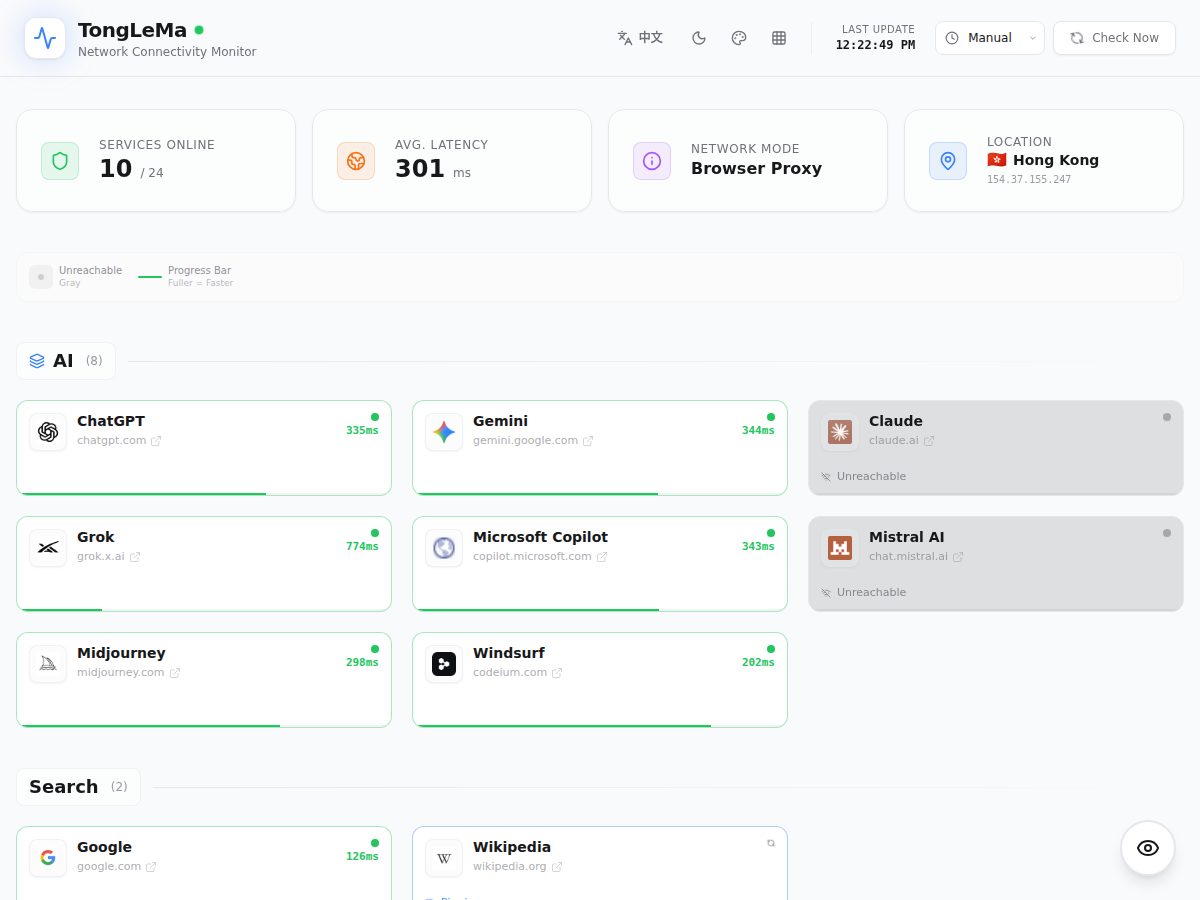1200x900 pixels.
Task: Open the codeium.com link
Action: click(x=518, y=673)
